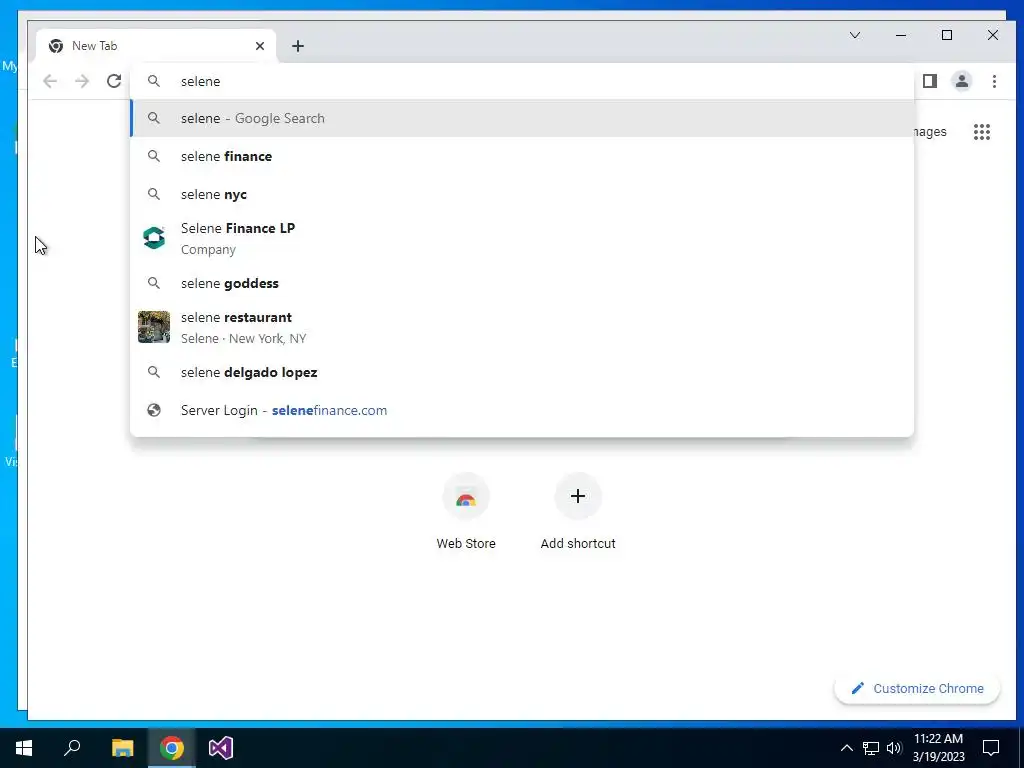The width and height of the screenshot is (1024, 768).
Task: Click search icon beside 'selene goddess'
Action: click(154, 283)
